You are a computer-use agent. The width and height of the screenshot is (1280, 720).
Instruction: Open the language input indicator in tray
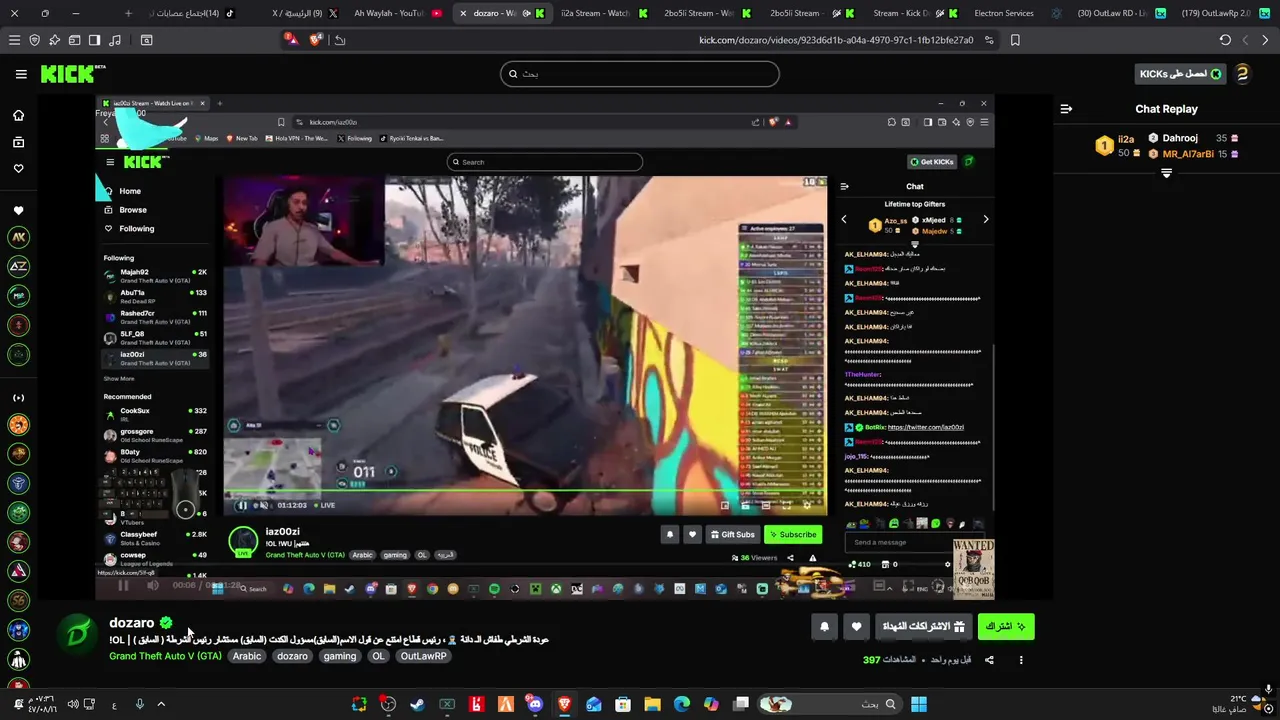(114, 704)
